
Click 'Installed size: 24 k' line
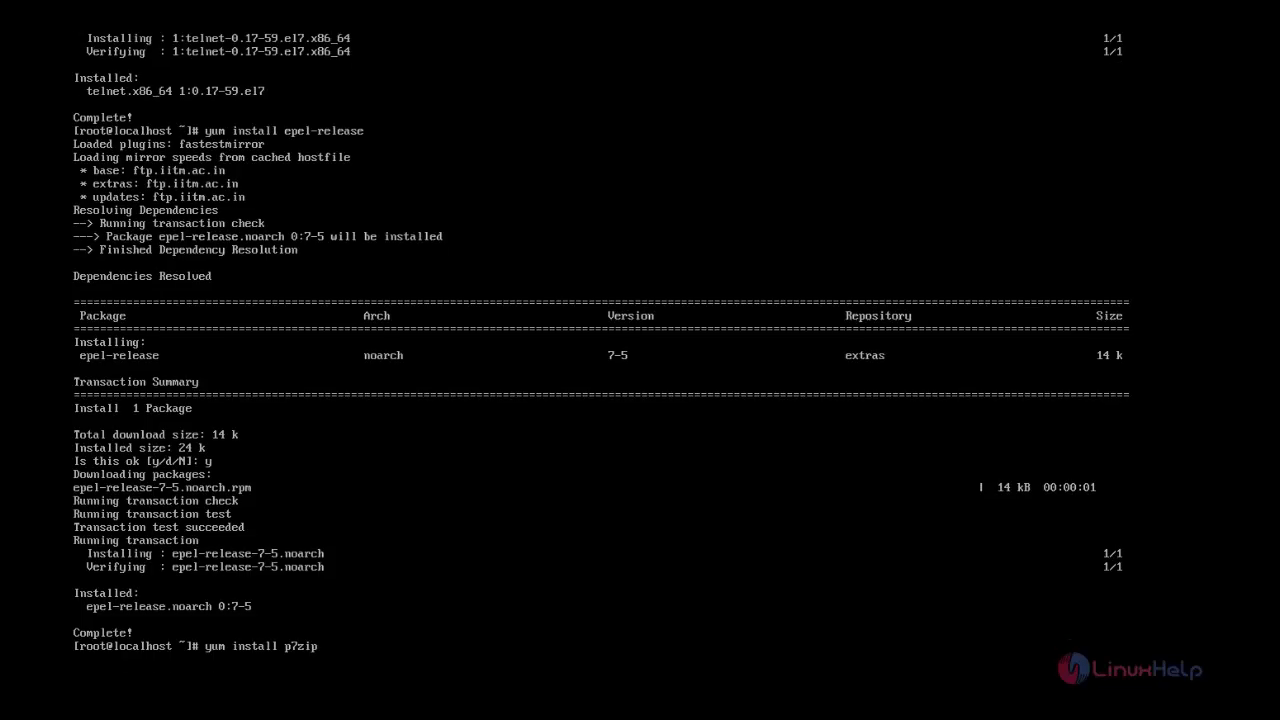click(139, 448)
